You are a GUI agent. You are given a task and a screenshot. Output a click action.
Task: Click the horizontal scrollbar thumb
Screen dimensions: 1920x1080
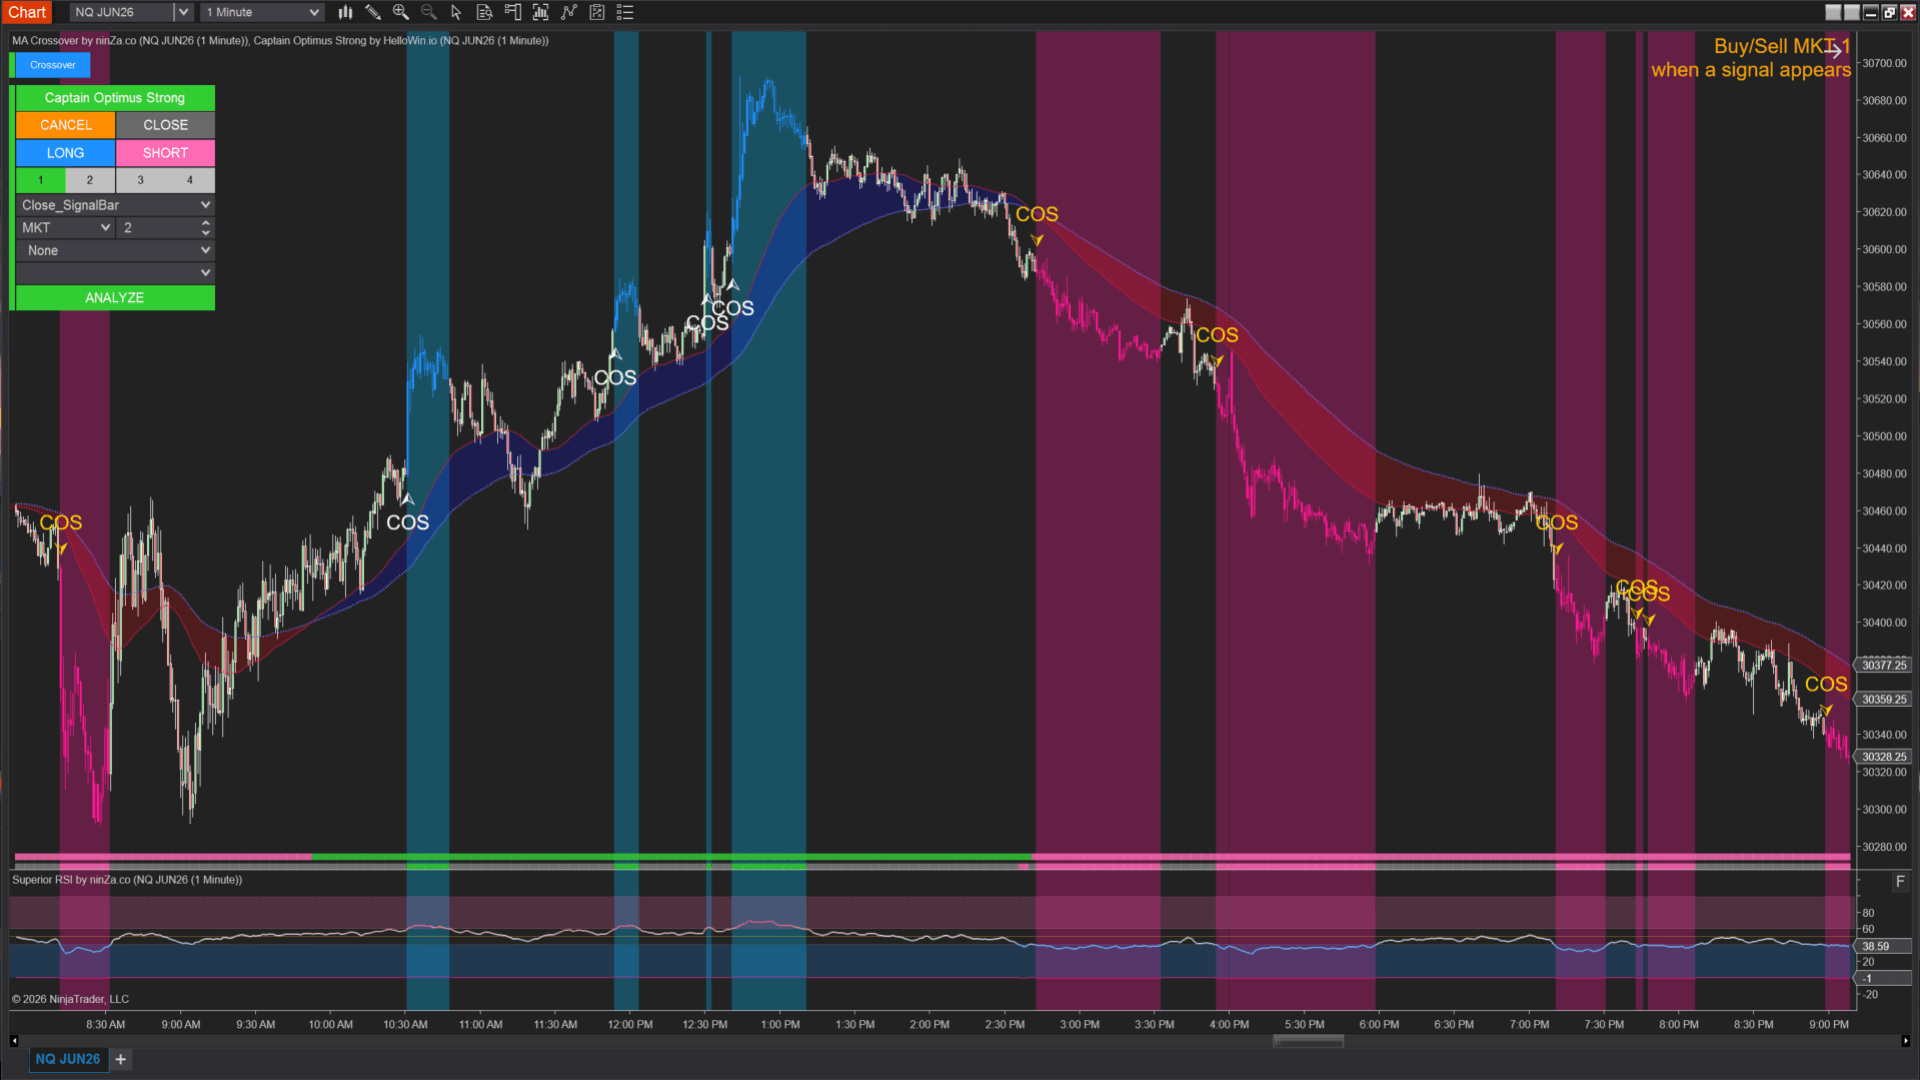click(1308, 1041)
